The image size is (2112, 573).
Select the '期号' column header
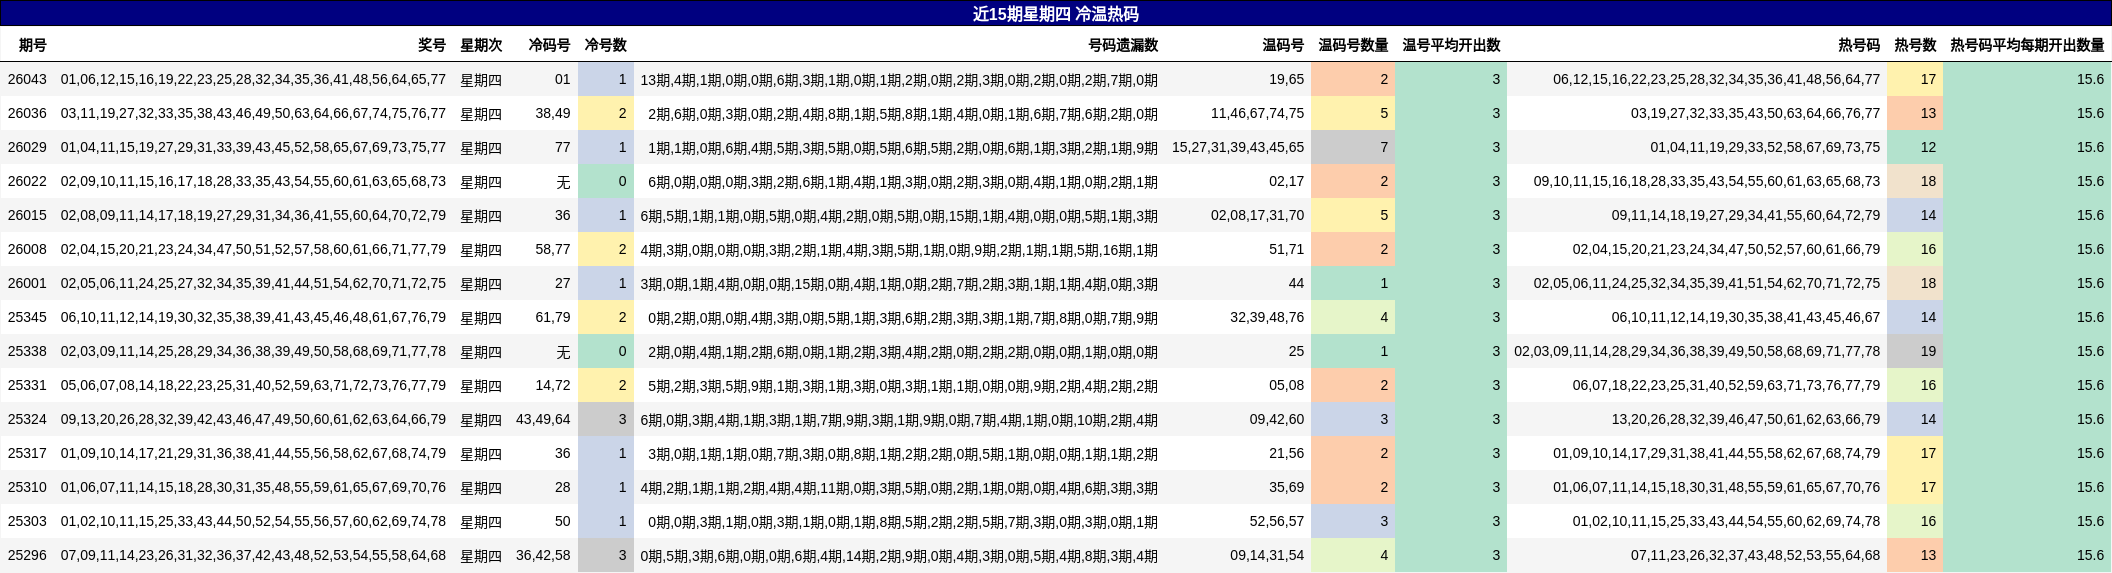(x=33, y=45)
